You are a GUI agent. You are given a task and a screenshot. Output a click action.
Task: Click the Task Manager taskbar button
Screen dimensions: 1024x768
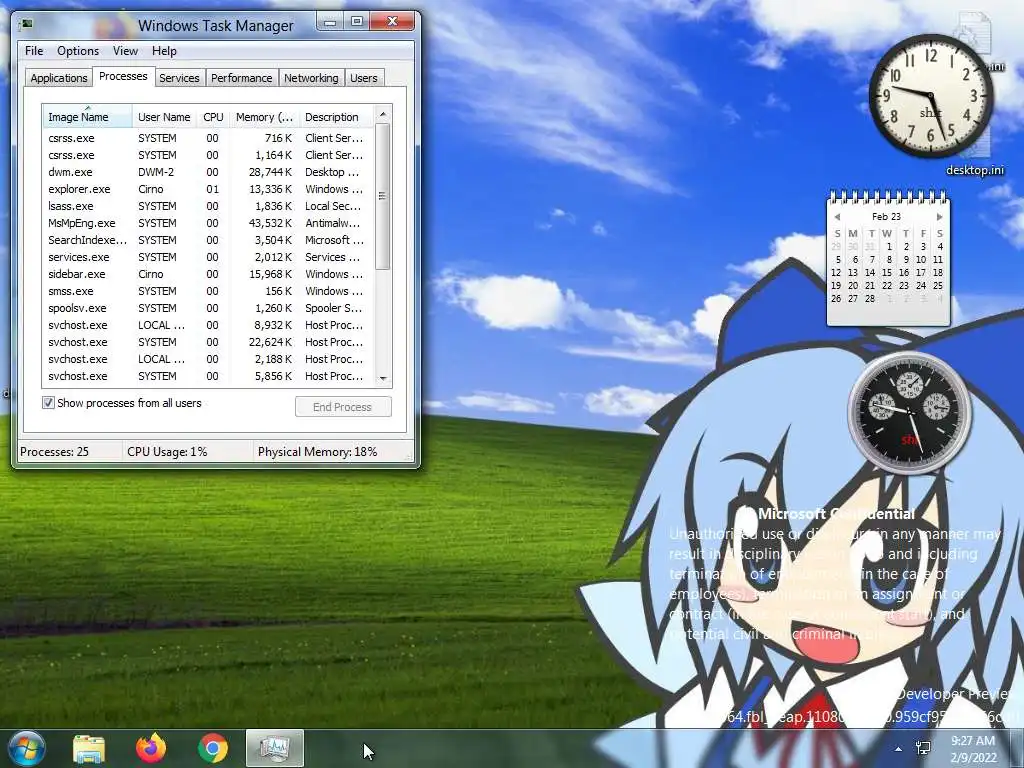click(274, 748)
